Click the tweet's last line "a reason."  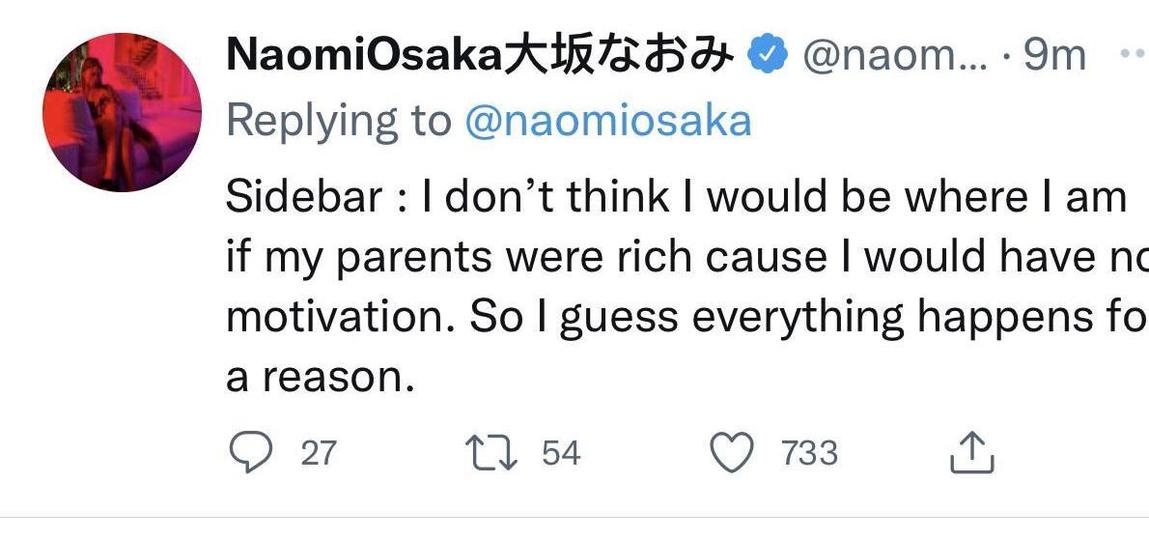tap(319, 377)
